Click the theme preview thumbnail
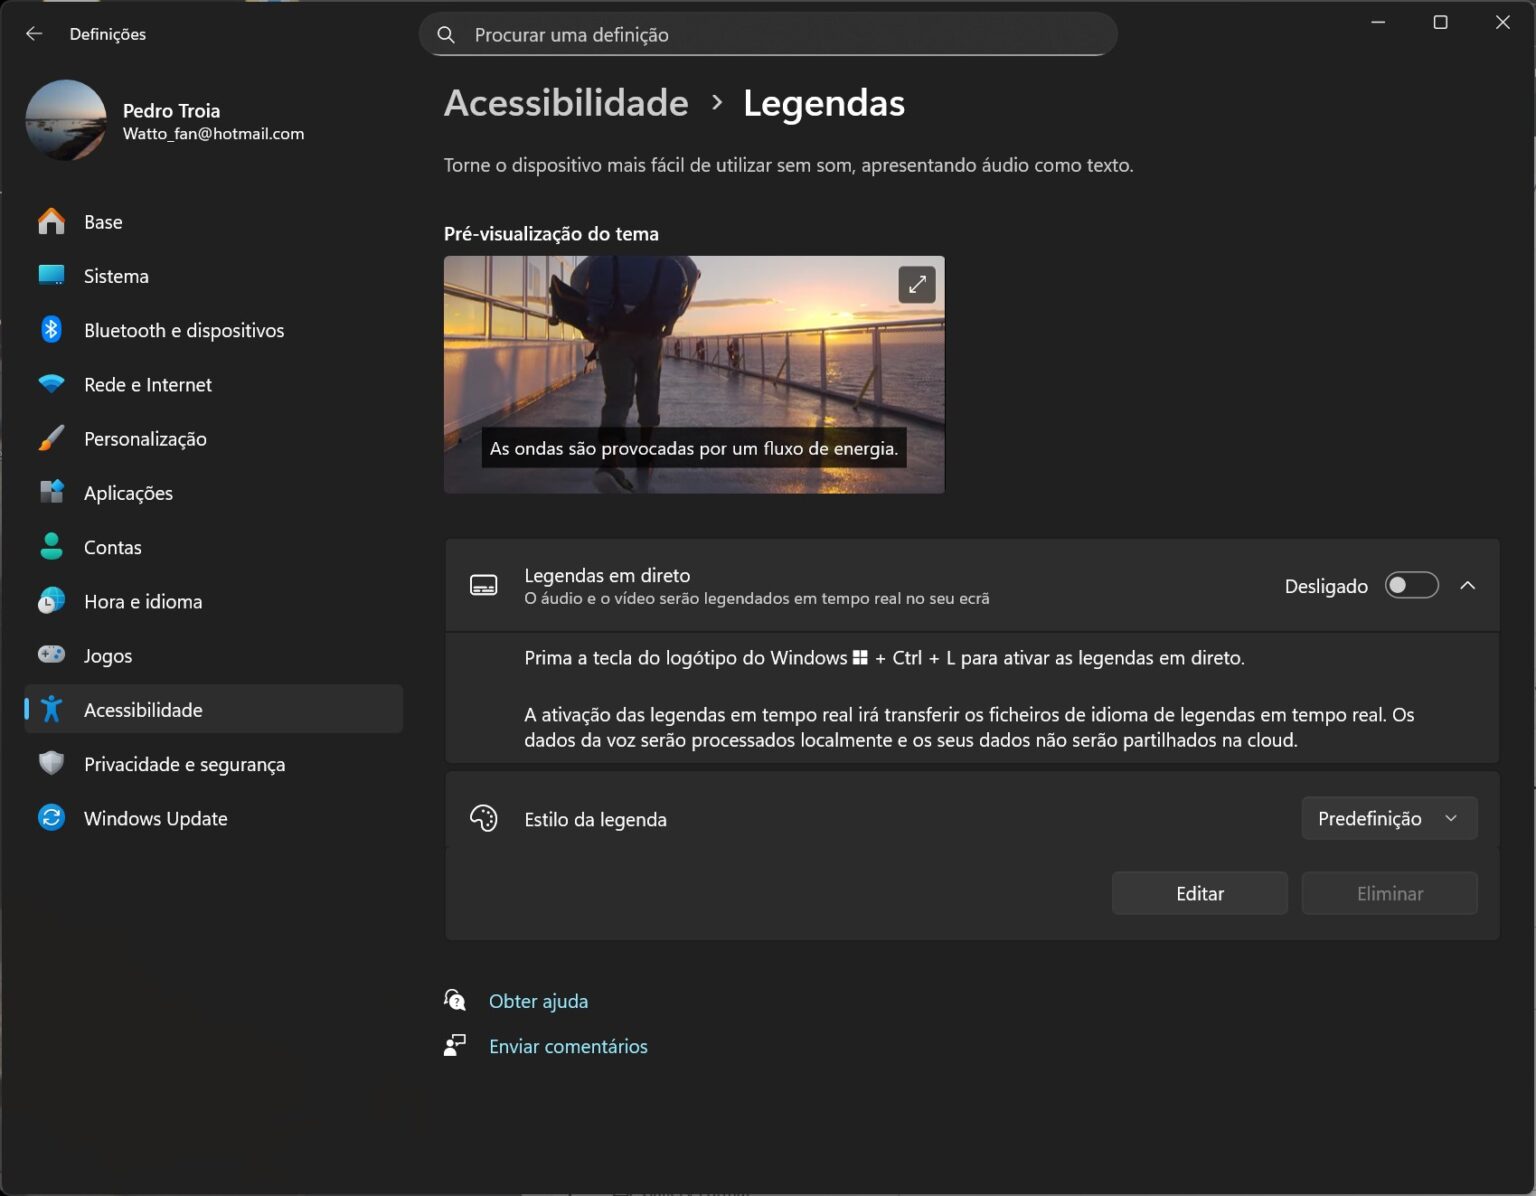 click(694, 375)
